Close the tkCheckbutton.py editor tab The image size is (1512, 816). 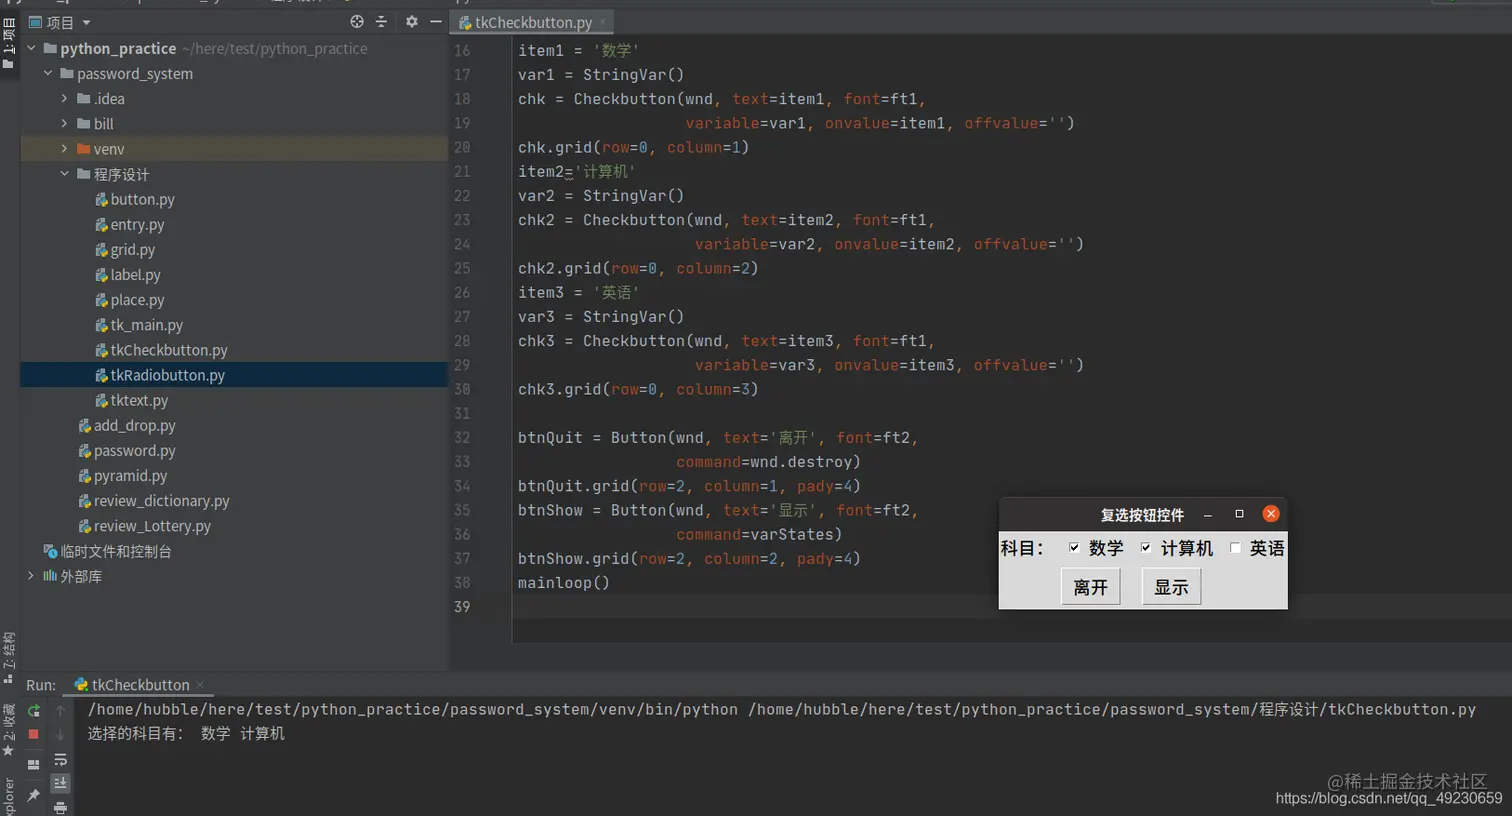point(602,21)
